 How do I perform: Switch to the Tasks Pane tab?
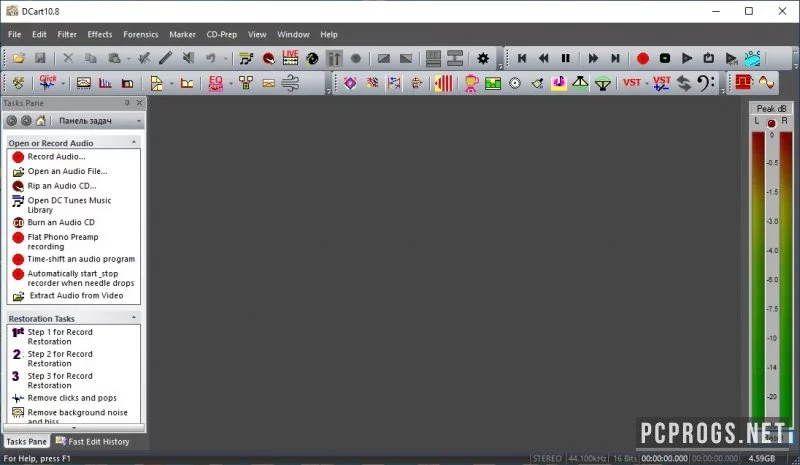coord(26,442)
